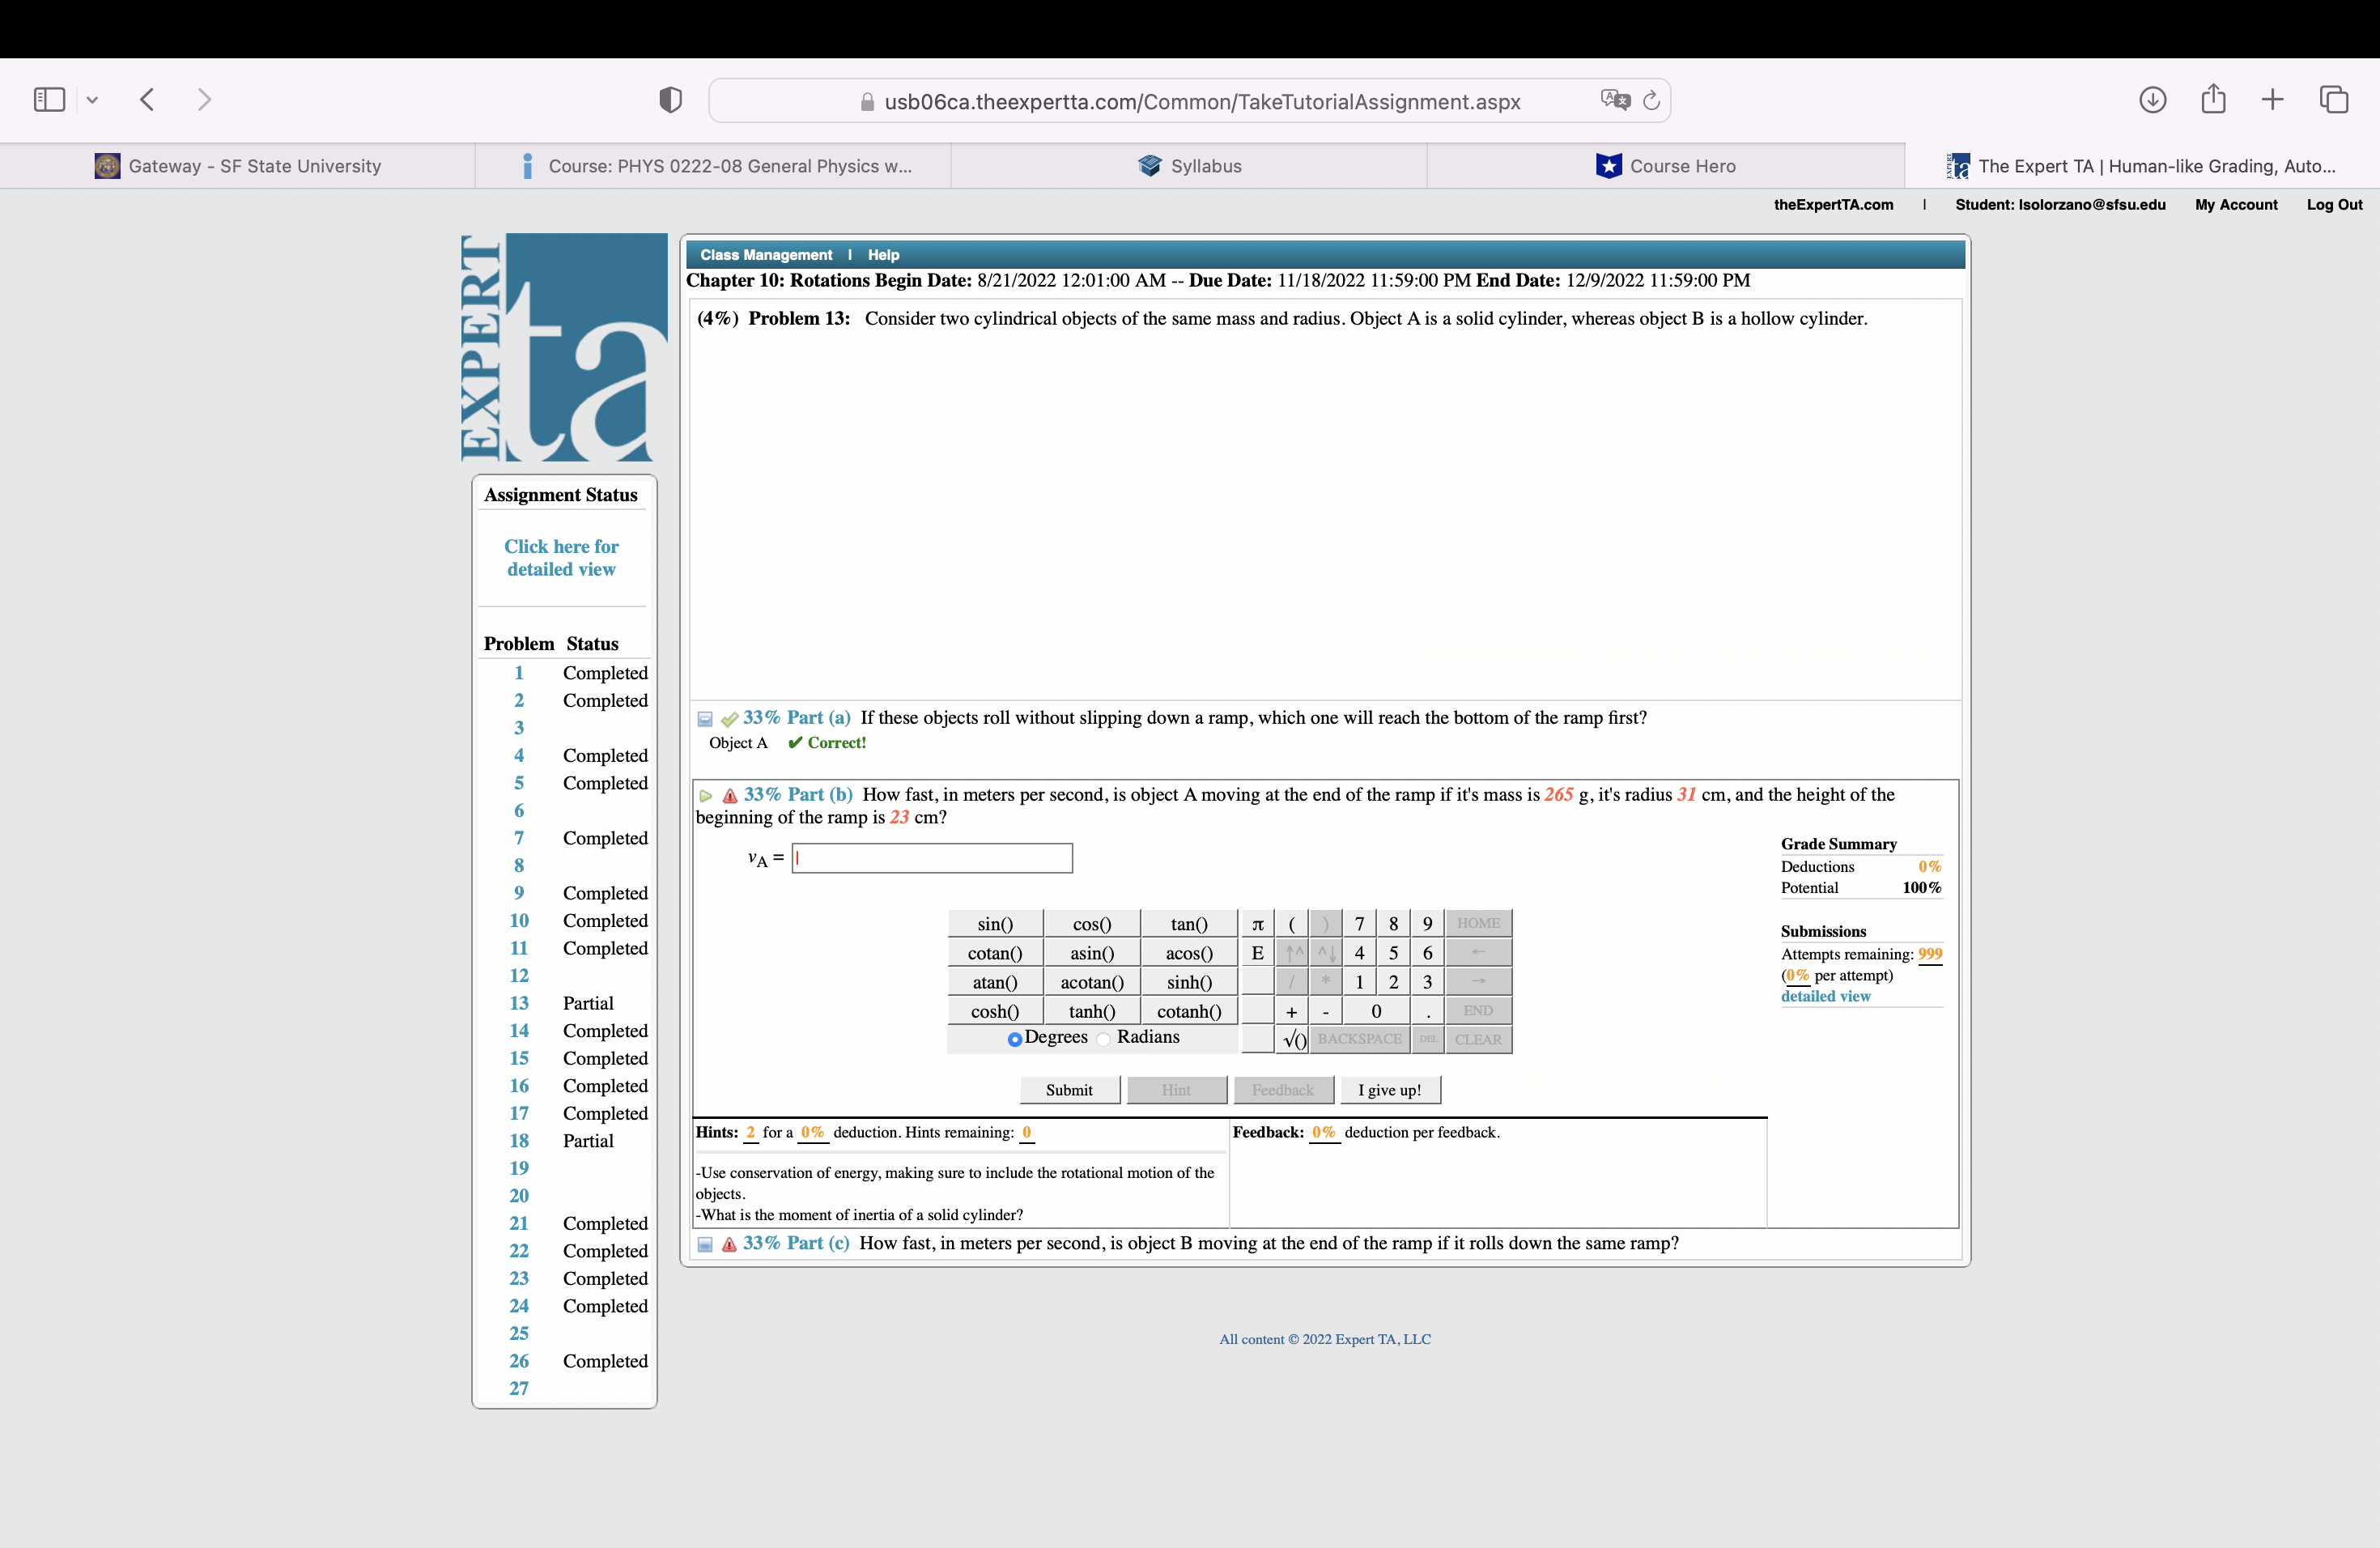Open a new tab with plus icon
The height and width of the screenshot is (1548, 2380).
2272,100
